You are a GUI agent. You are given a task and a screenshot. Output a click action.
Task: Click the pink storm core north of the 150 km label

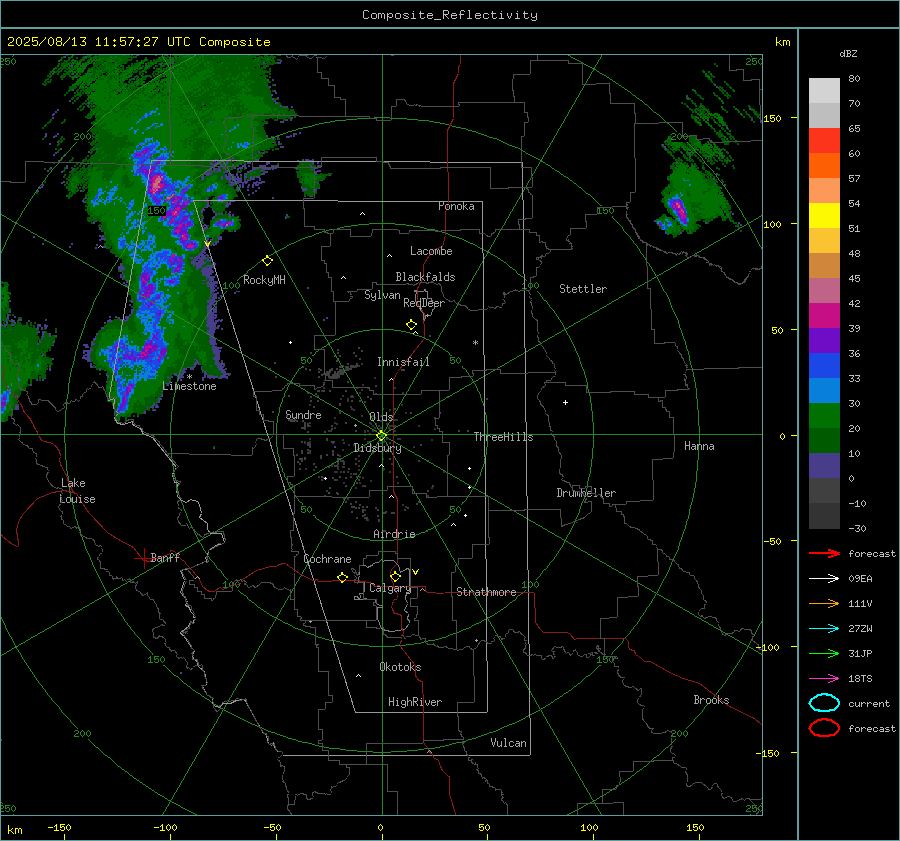coord(156,184)
